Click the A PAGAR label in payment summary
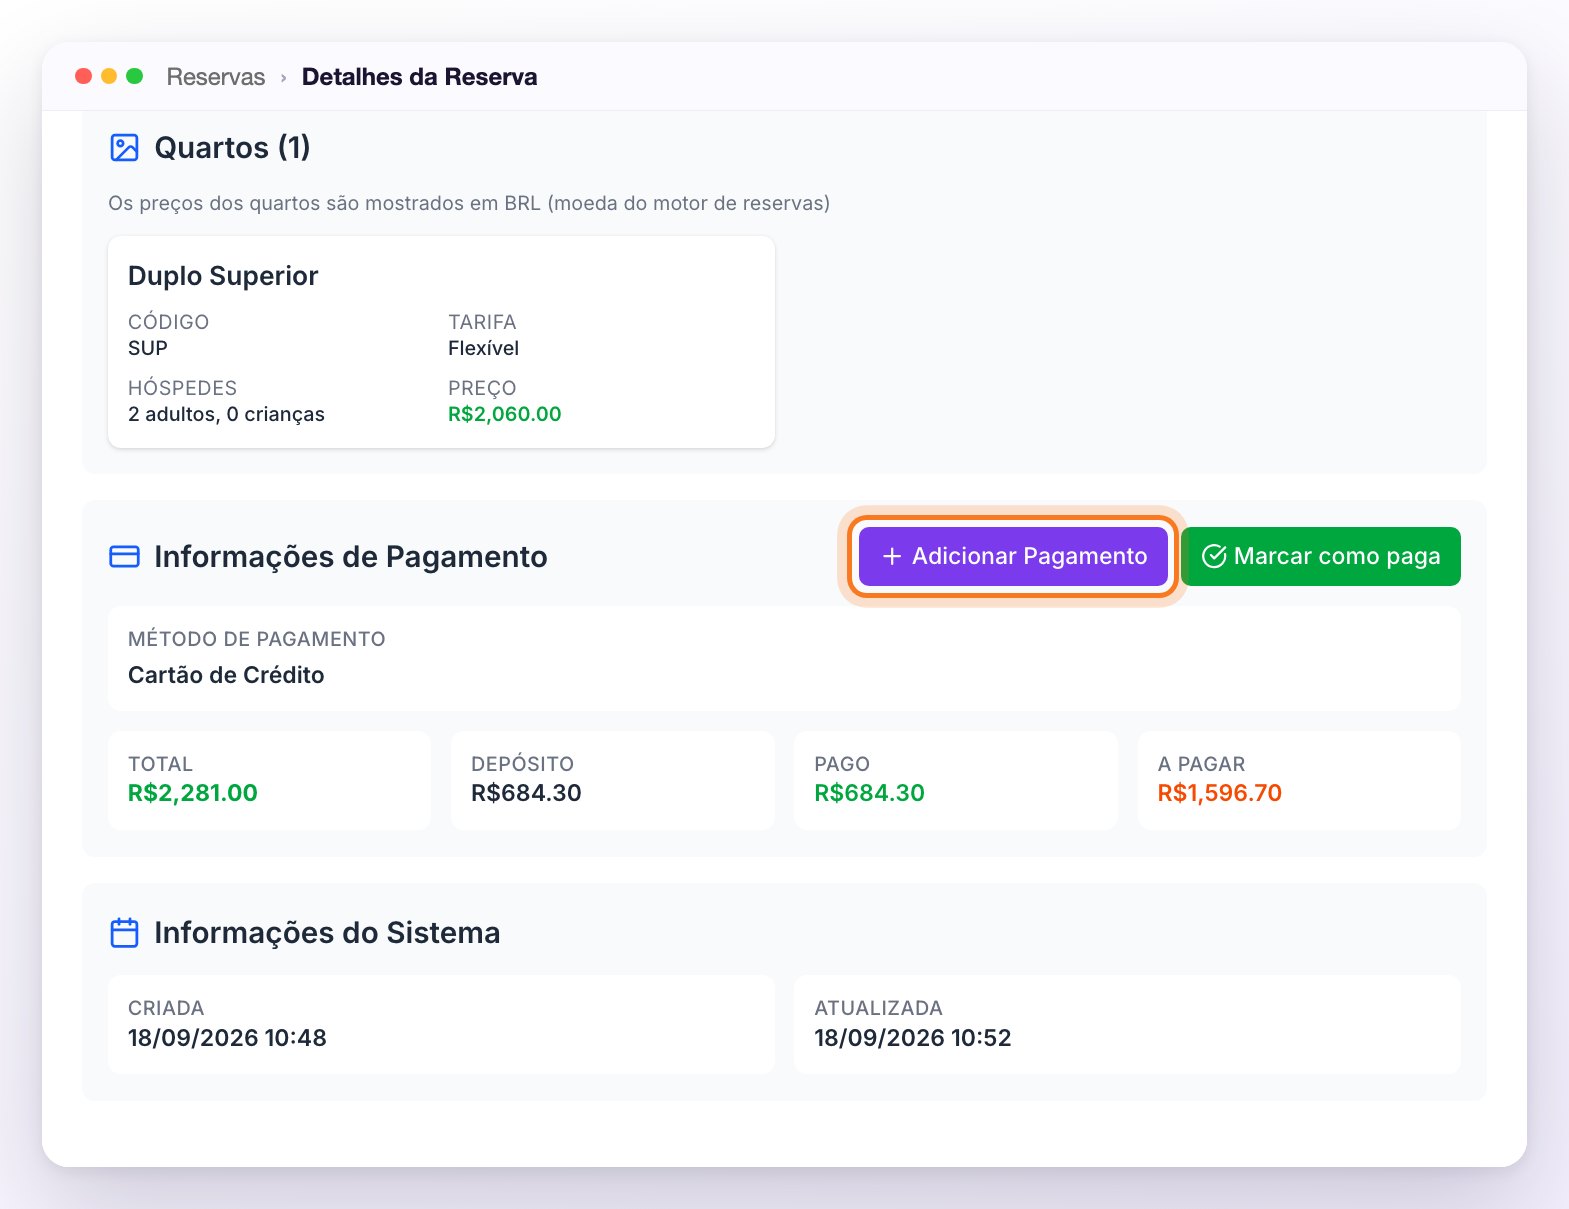Viewport: 1569px width, 1209px height. coord(1201,764)
